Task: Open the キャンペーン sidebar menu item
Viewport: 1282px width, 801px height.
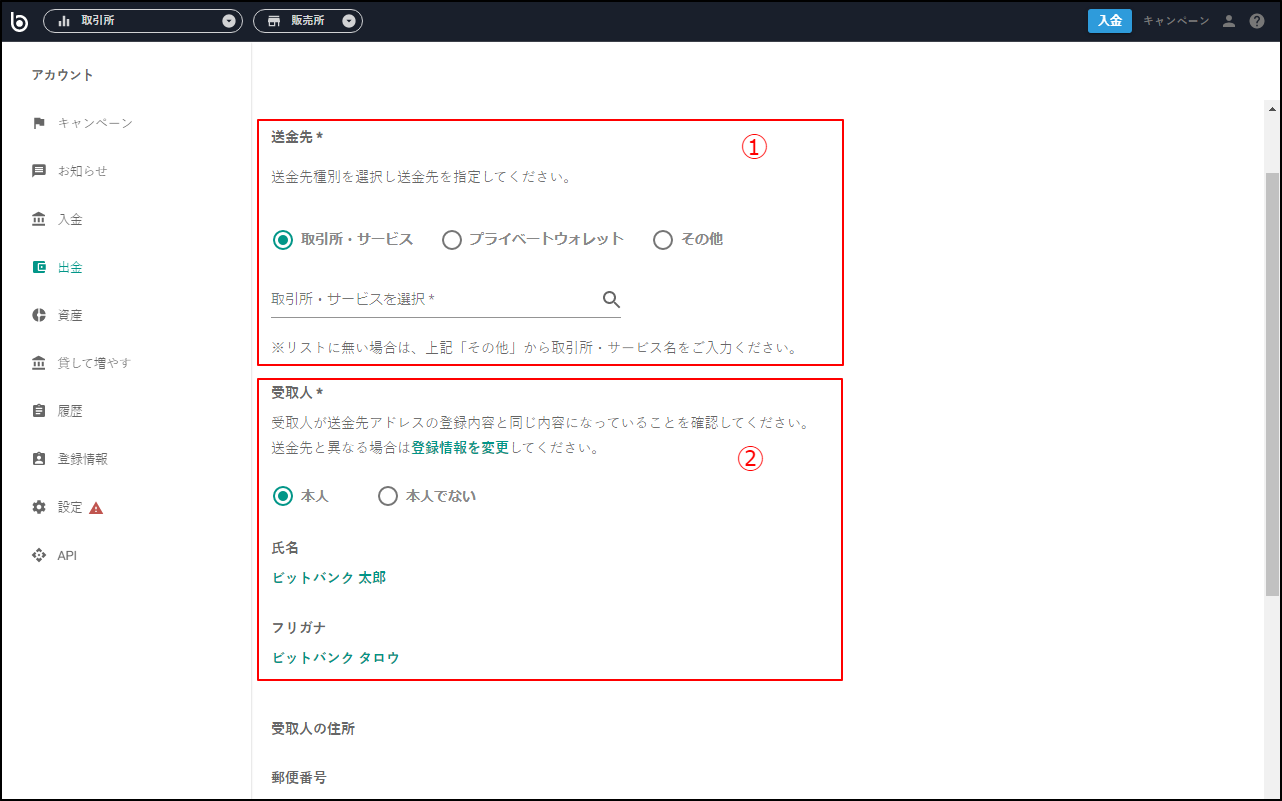Action: click(95, 123)
